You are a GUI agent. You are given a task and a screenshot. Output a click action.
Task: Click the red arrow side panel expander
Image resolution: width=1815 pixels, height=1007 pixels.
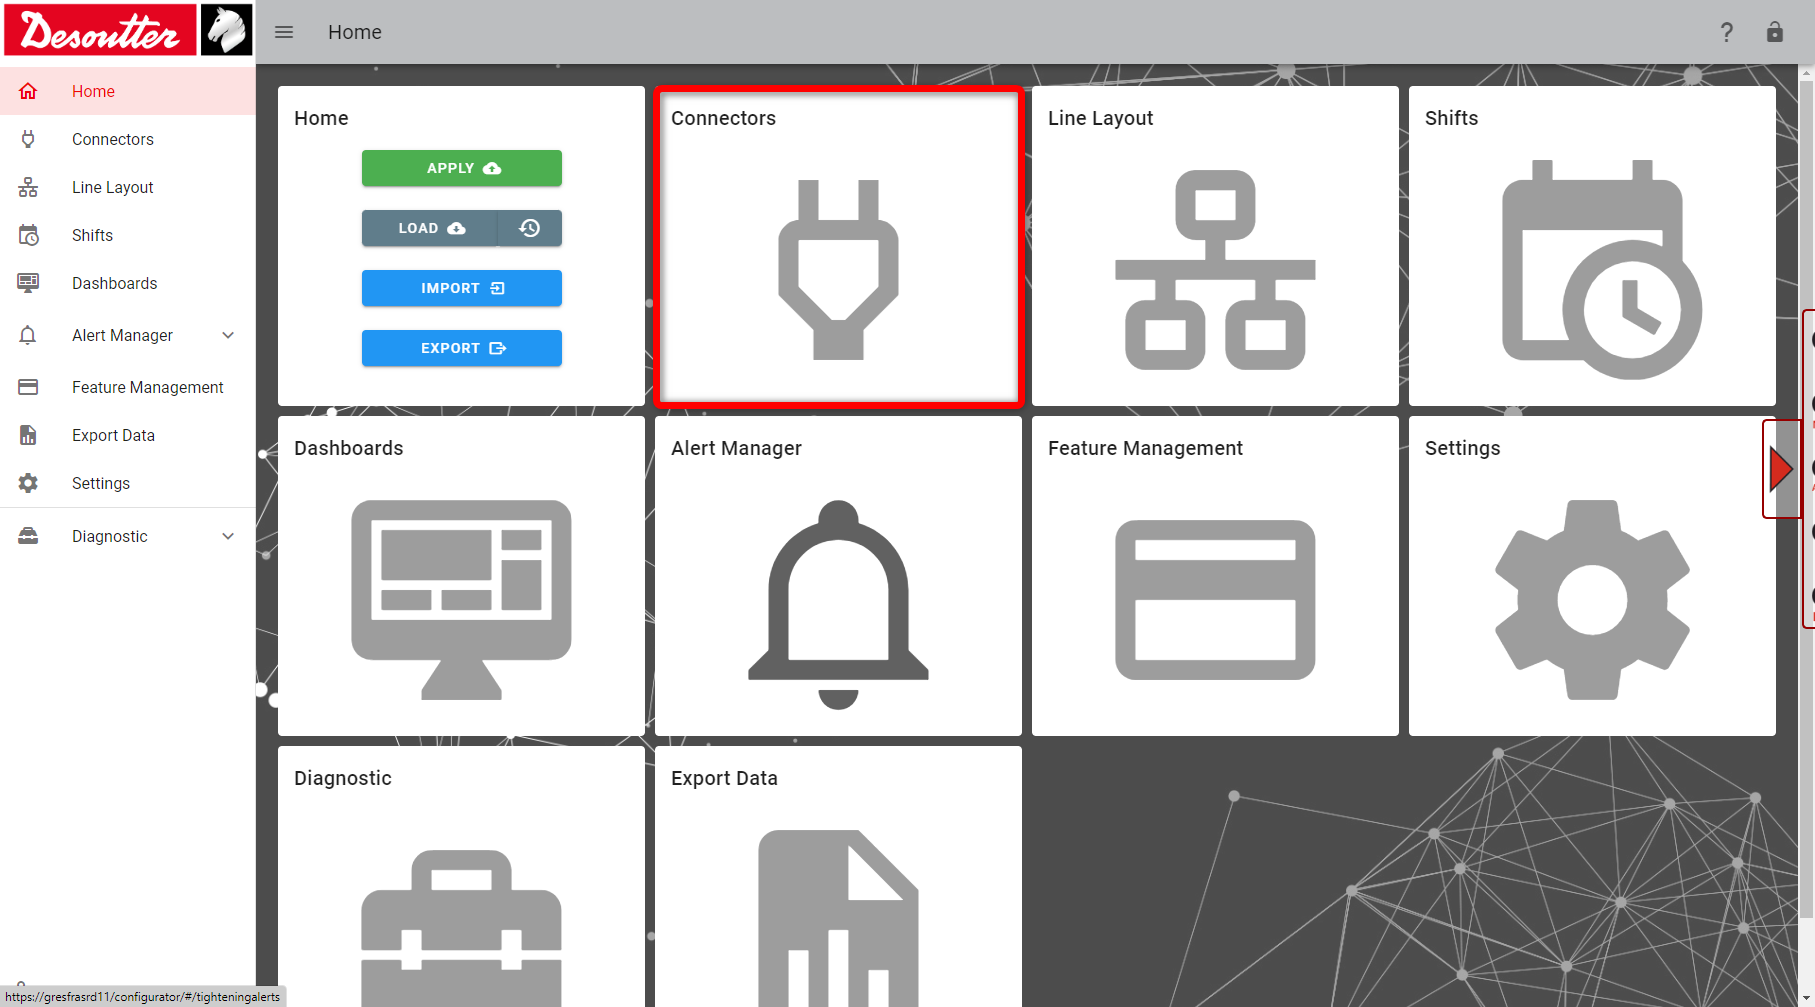pos(1780,469)
